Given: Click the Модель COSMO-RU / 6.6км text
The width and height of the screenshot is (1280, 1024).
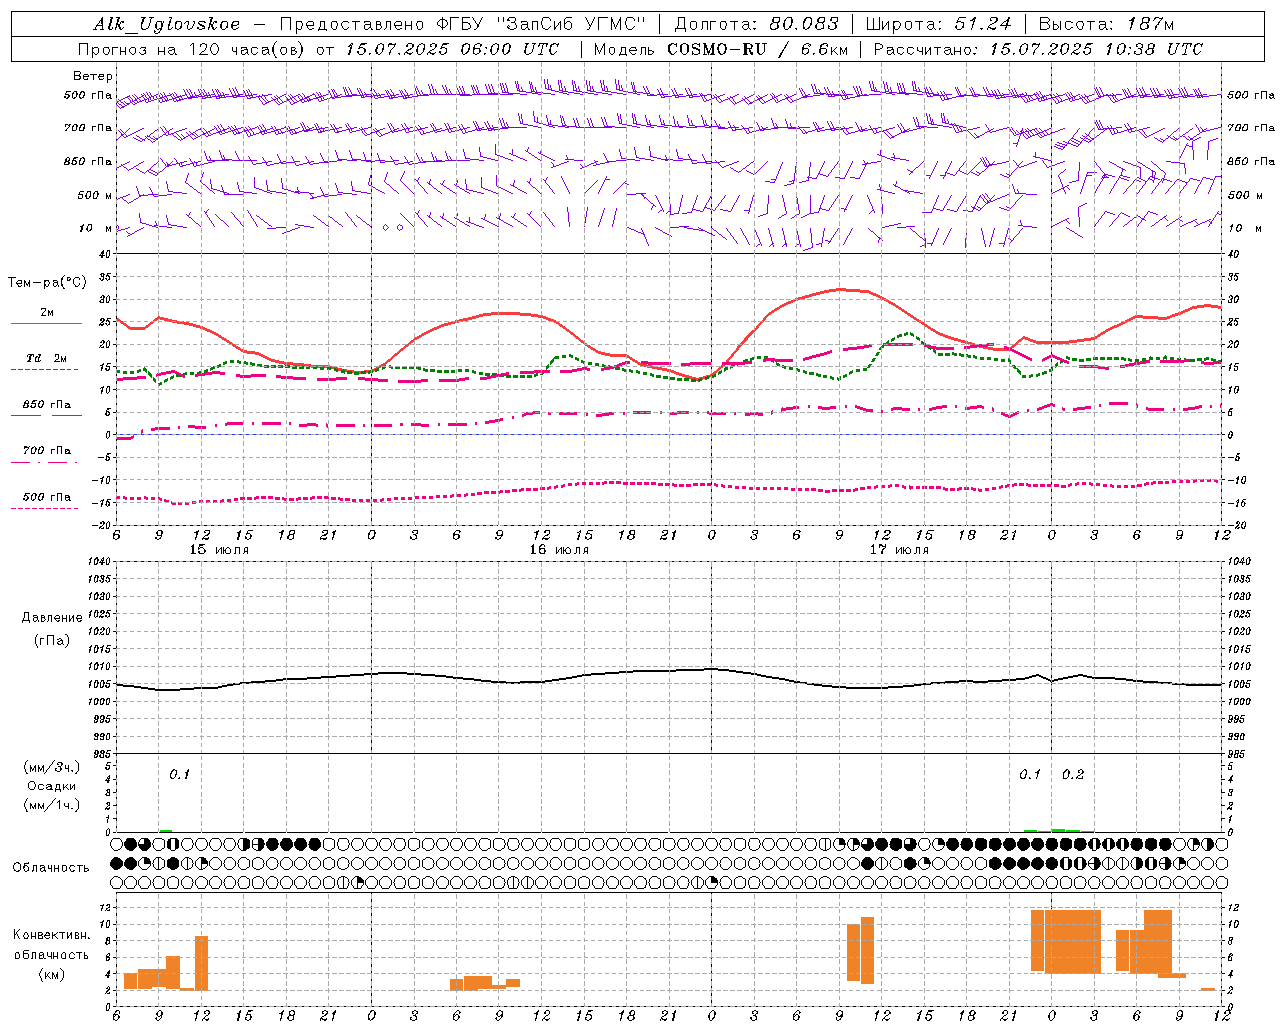Looking at the screenshot, I should [x=721, y=49].
